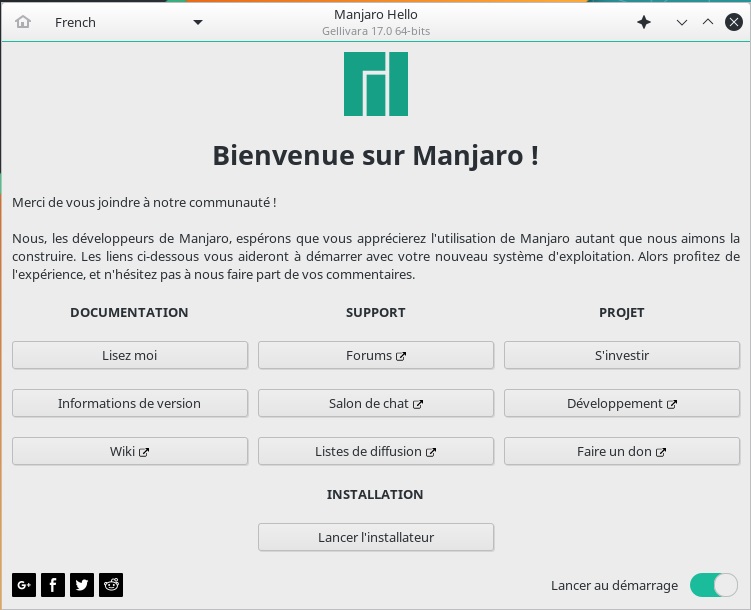Click Faire un don button
The width and height of the screenshot is (751, 610).
(622, 451)
